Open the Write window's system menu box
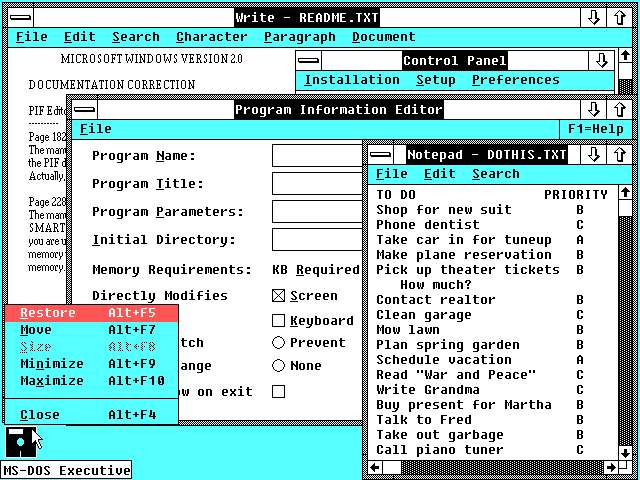Viewport: 640px width, 480px height. (20, 18)
